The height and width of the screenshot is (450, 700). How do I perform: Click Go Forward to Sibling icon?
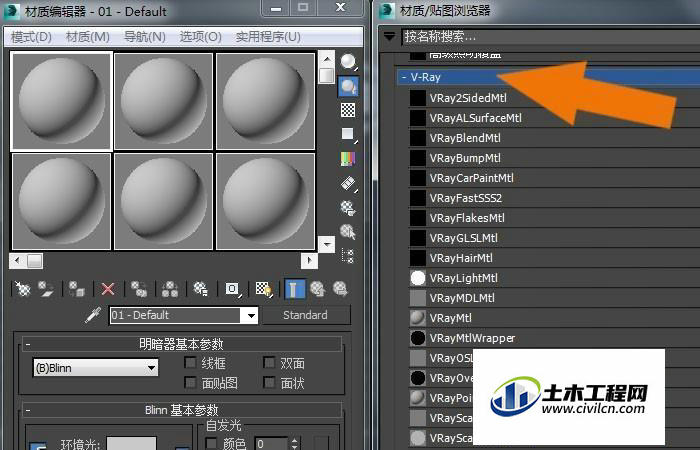pyautogui.click(x=341, y=289)
